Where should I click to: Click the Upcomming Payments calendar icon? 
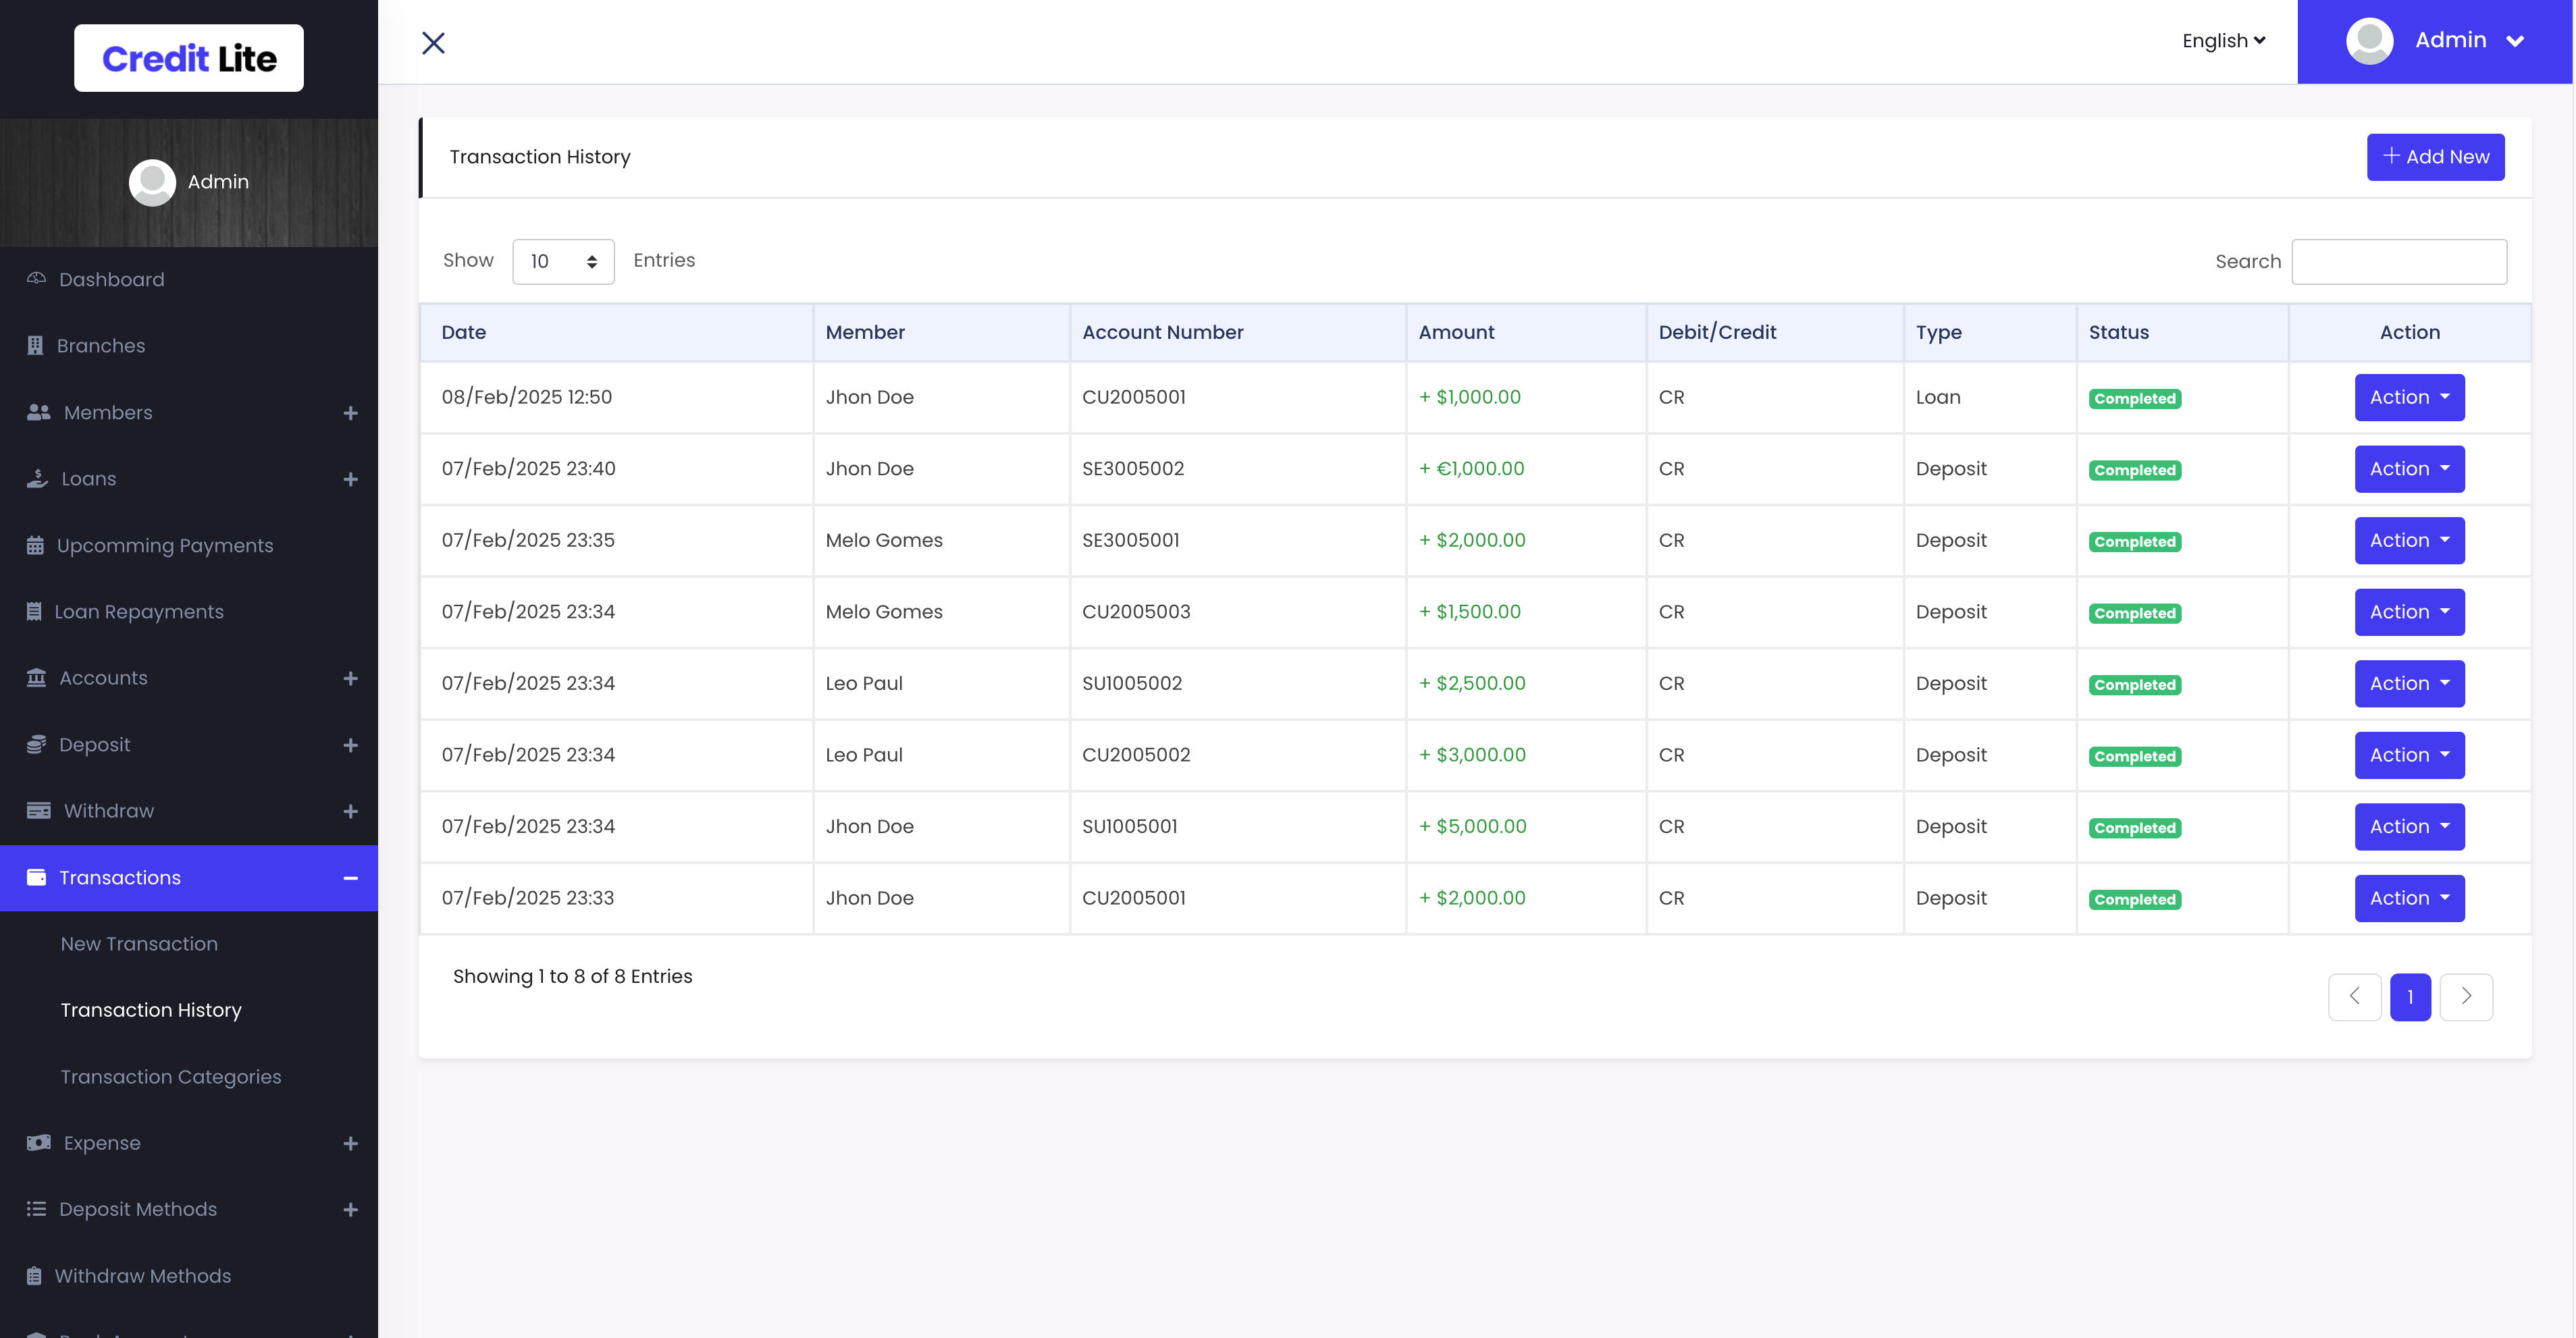tap(35, 545)
